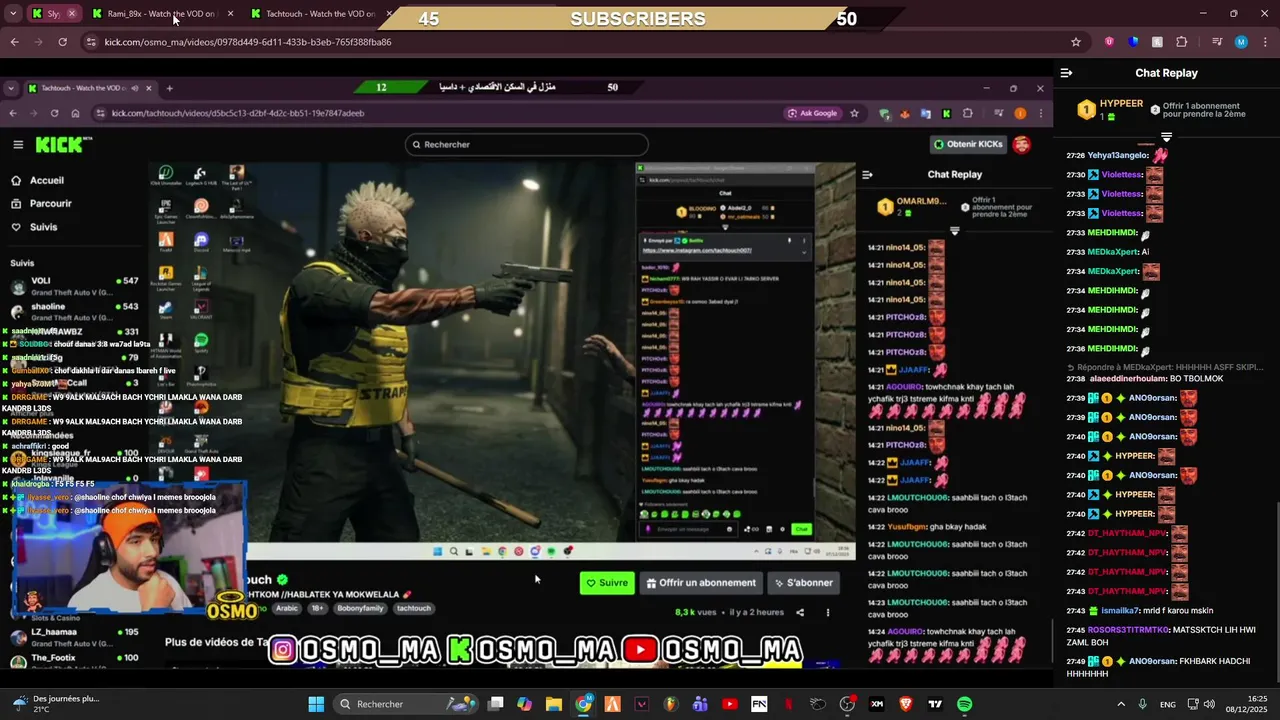Open the more options dots under the video

(828, 612)
